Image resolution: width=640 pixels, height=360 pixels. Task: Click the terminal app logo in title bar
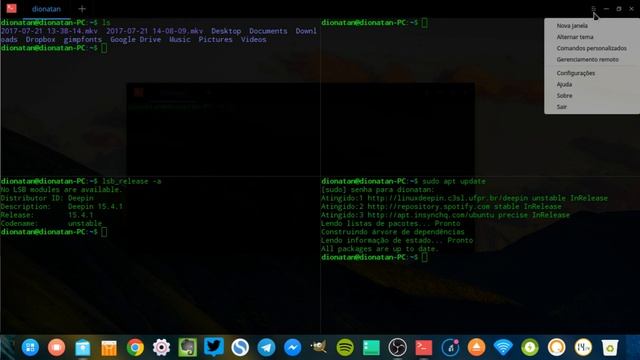pos(11,8)
